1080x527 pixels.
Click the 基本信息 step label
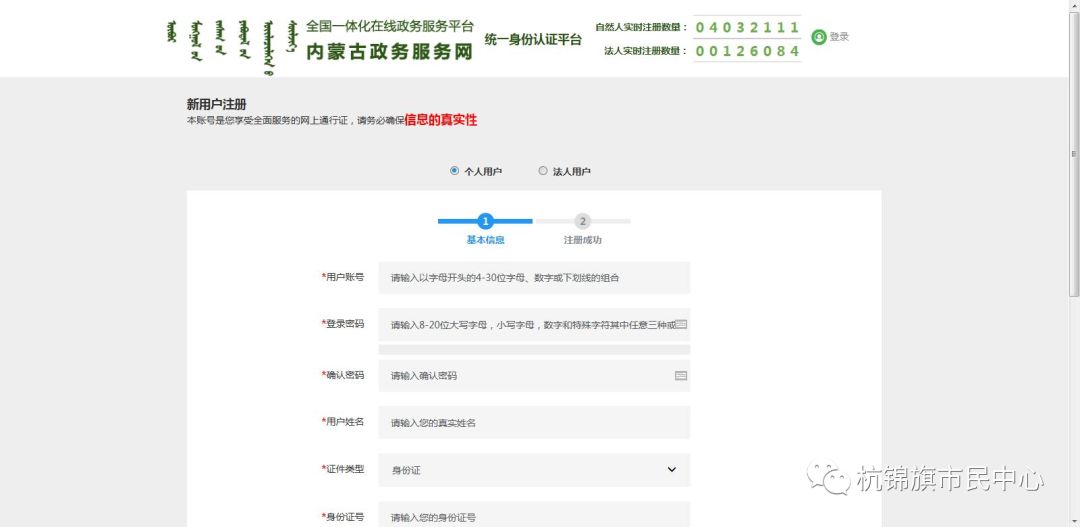[x=486, y=240]
